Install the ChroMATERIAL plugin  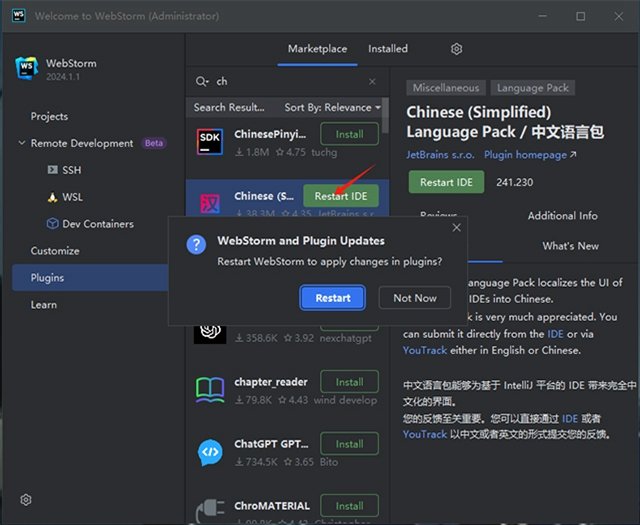[x=349, y=506]
